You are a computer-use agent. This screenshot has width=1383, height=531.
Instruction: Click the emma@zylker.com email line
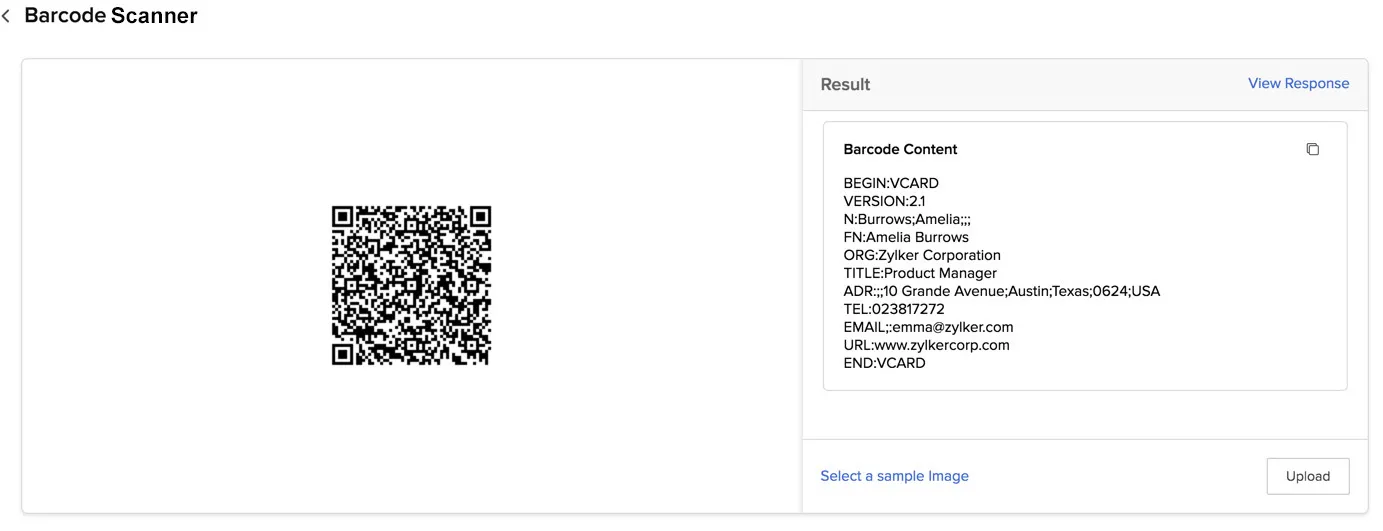929,327
